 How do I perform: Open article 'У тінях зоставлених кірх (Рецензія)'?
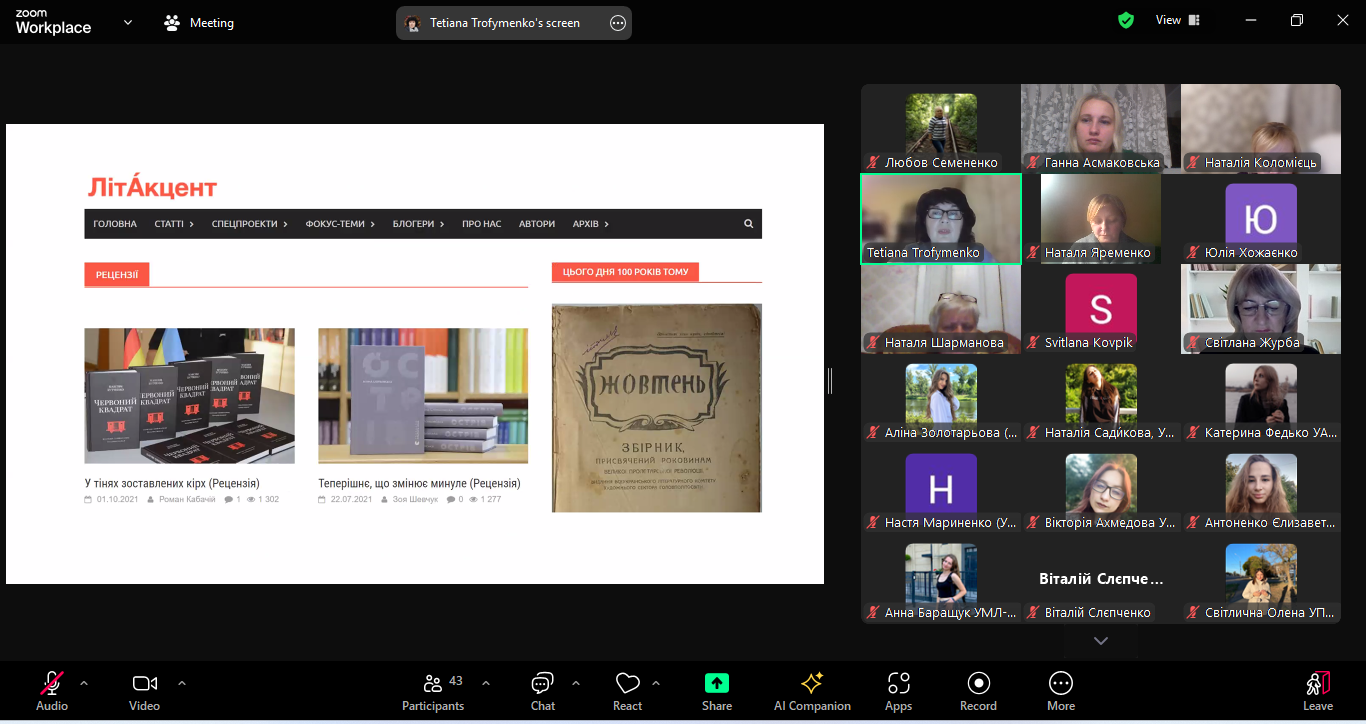[172, 483]
